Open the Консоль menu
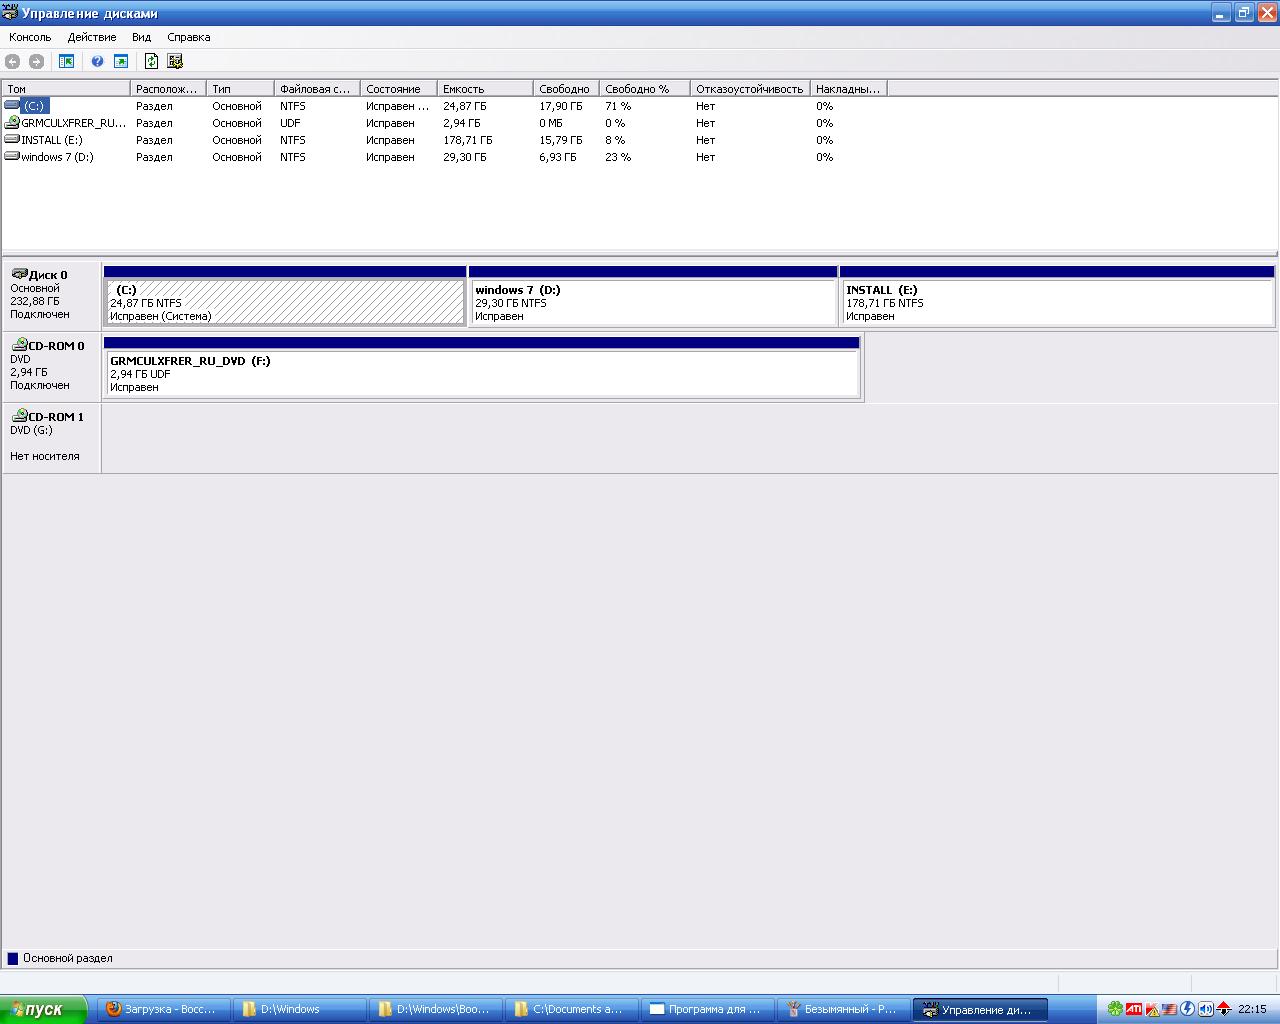 coord(30,37)
